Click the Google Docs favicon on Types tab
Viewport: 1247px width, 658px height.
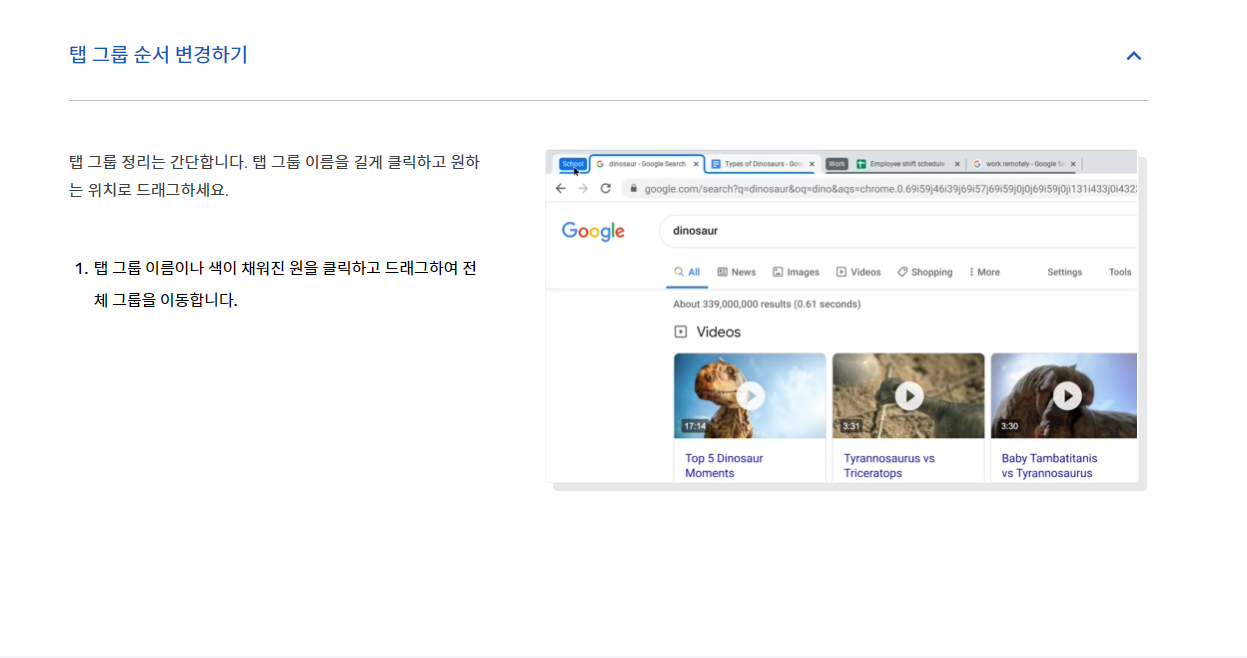pos(716,164)
